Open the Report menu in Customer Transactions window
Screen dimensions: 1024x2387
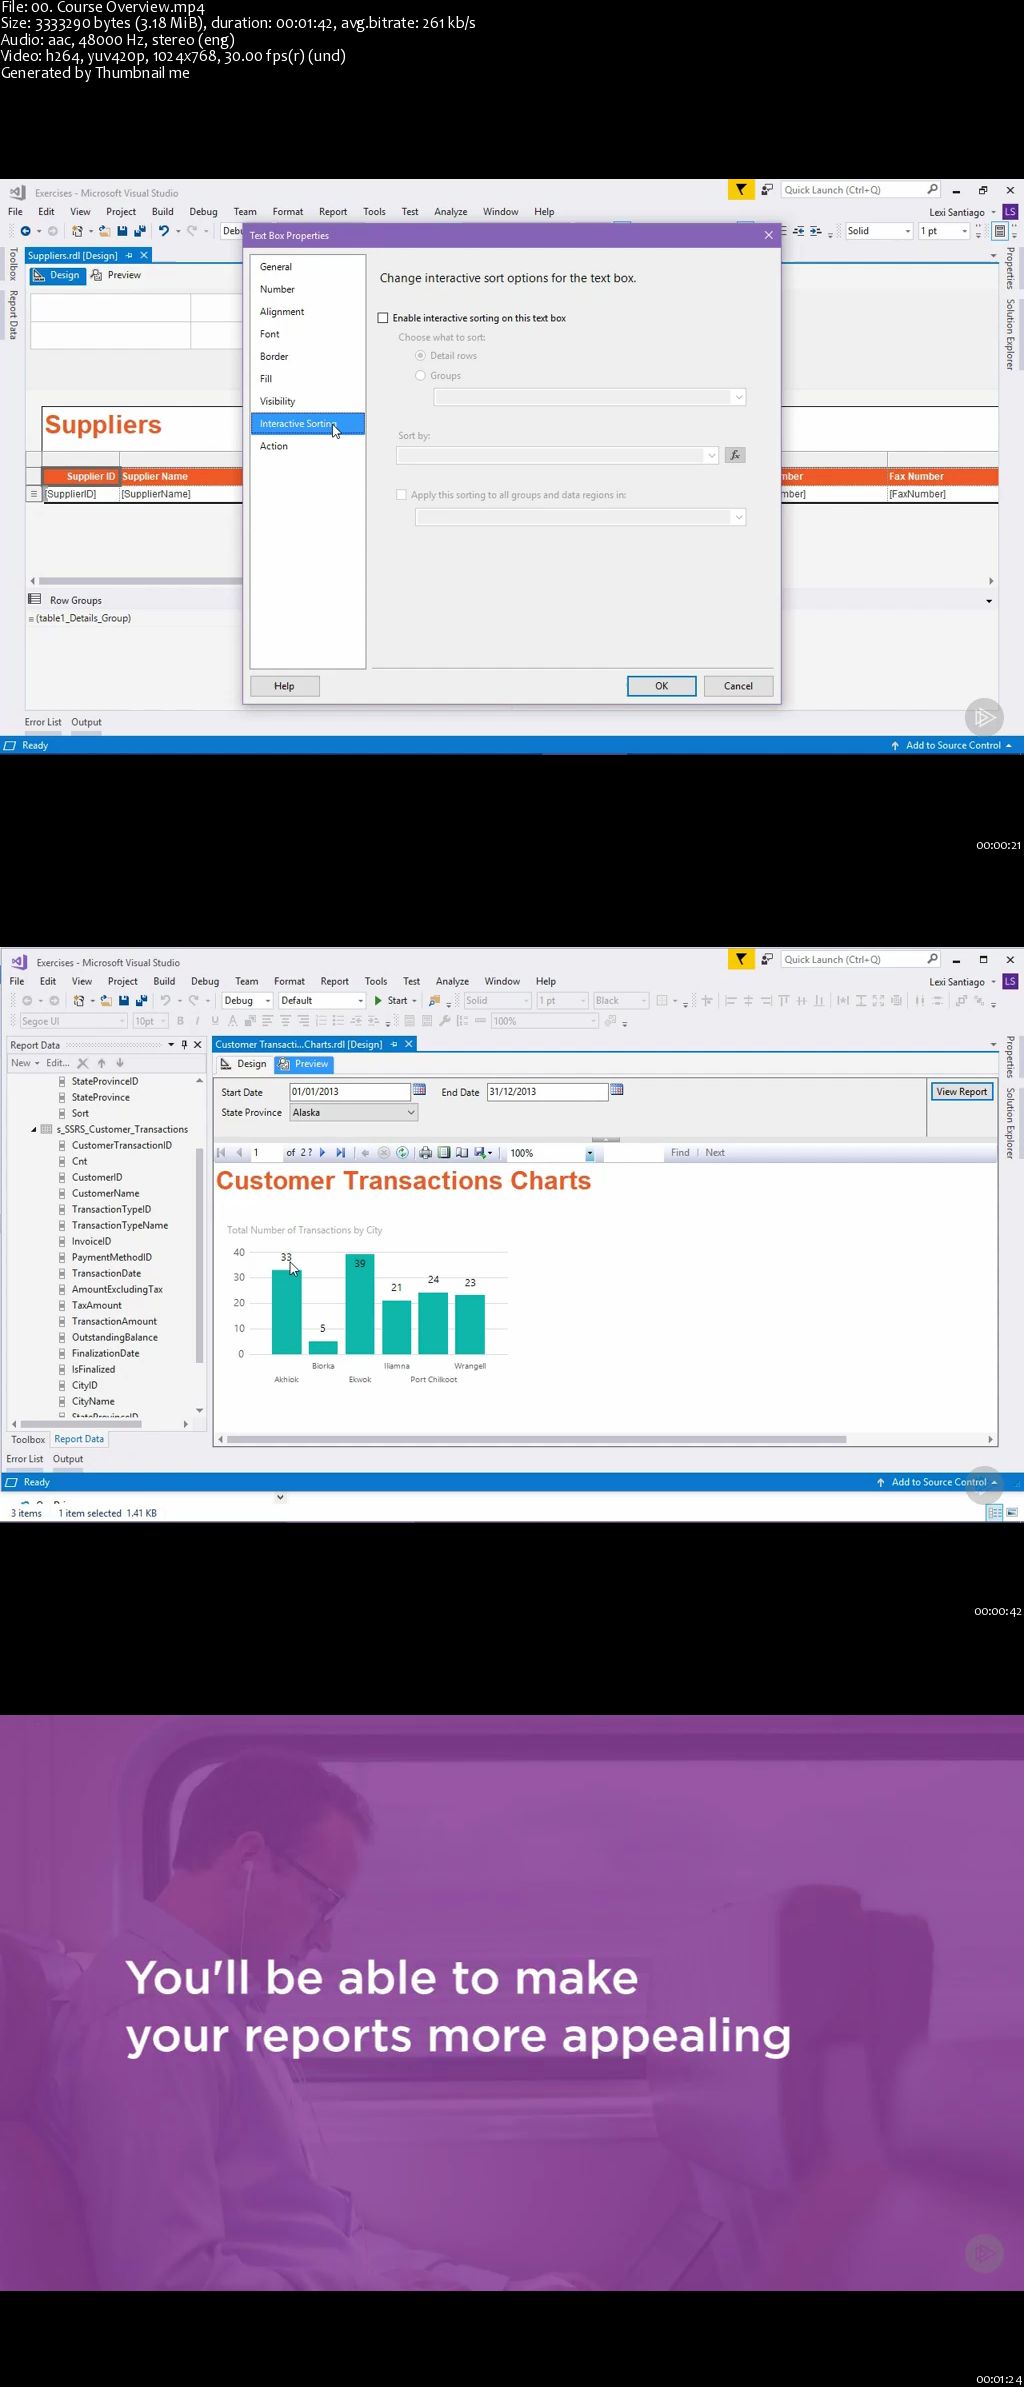334,981
